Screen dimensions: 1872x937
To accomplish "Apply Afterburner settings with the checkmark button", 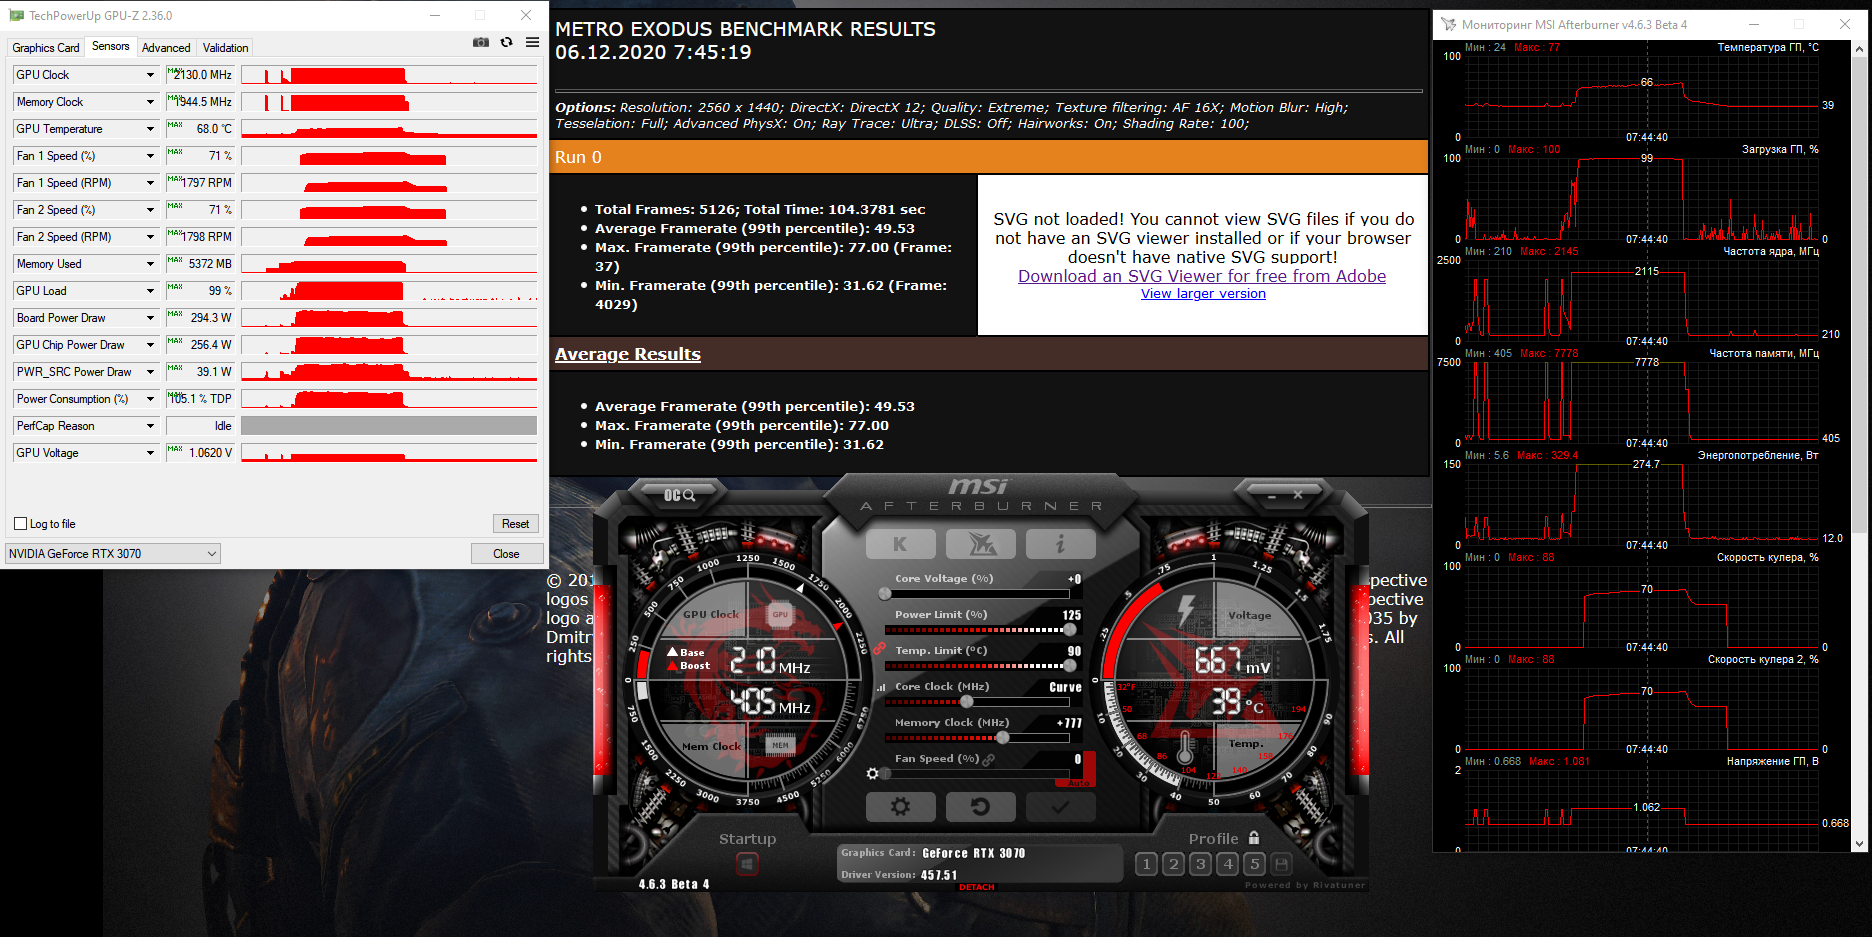I will [x=1060, y=807].
